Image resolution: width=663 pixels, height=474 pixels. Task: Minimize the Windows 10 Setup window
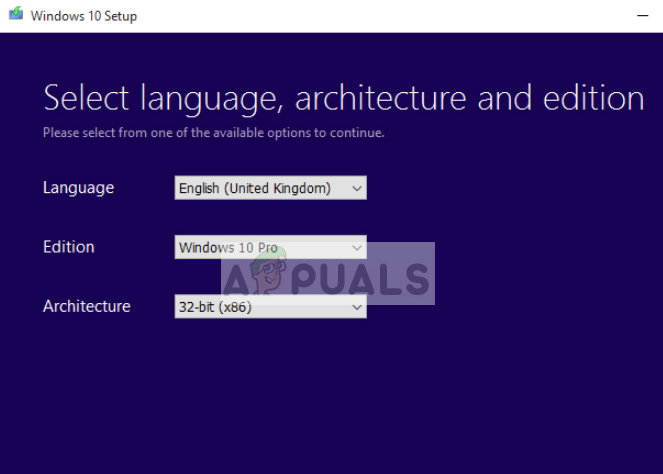pyautogui.click(x=642, y=16)
